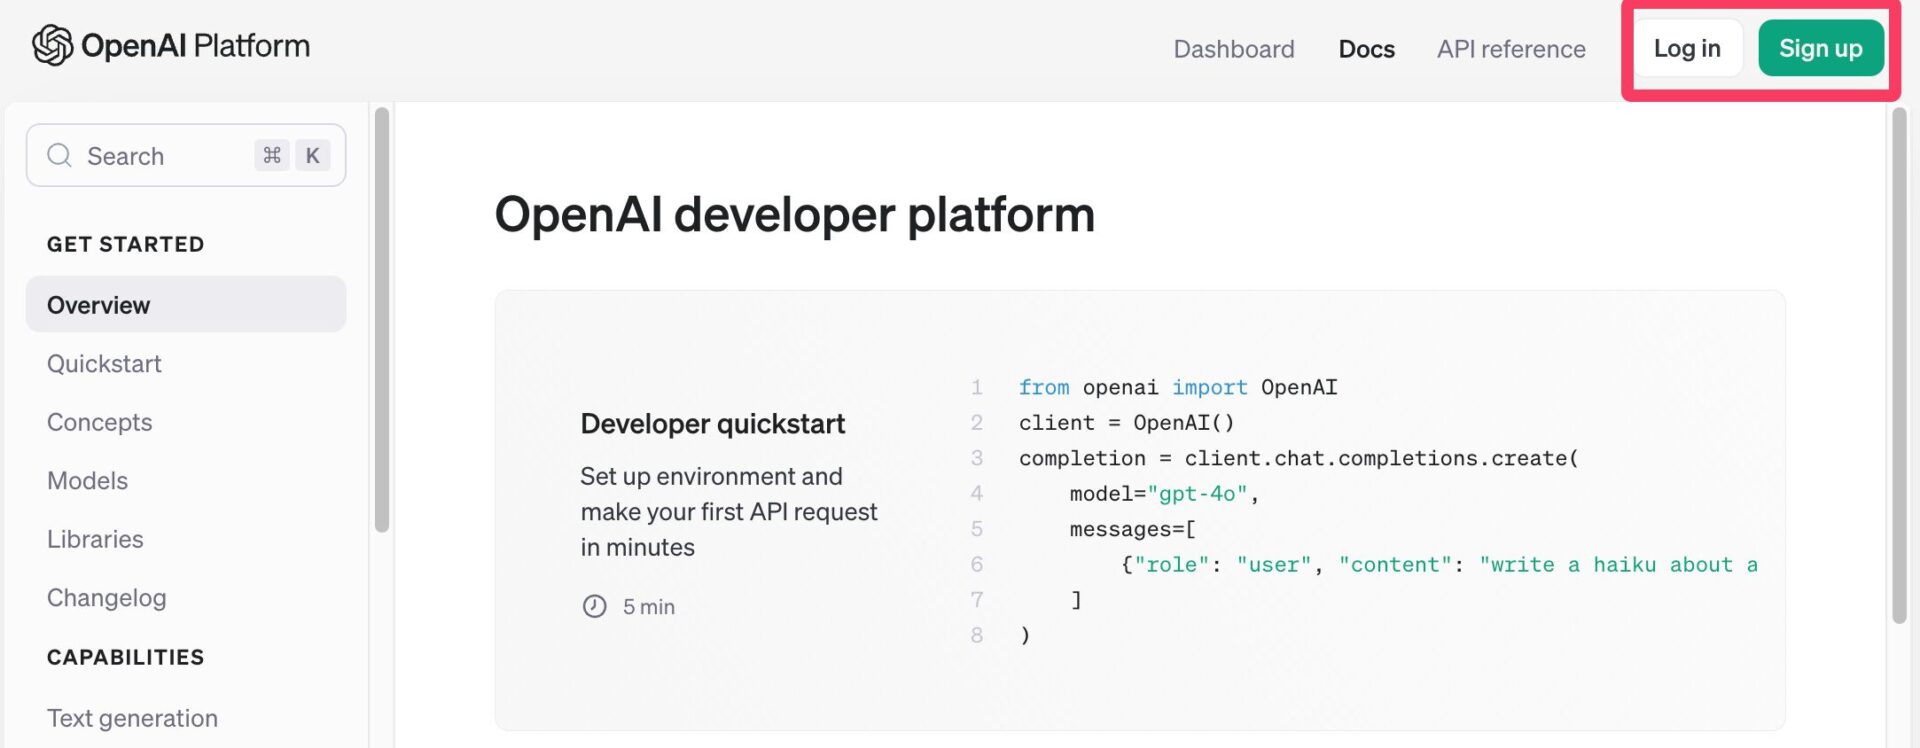Open the Developer quickstart card title
1920x748 pixels.
coord(712,424)
